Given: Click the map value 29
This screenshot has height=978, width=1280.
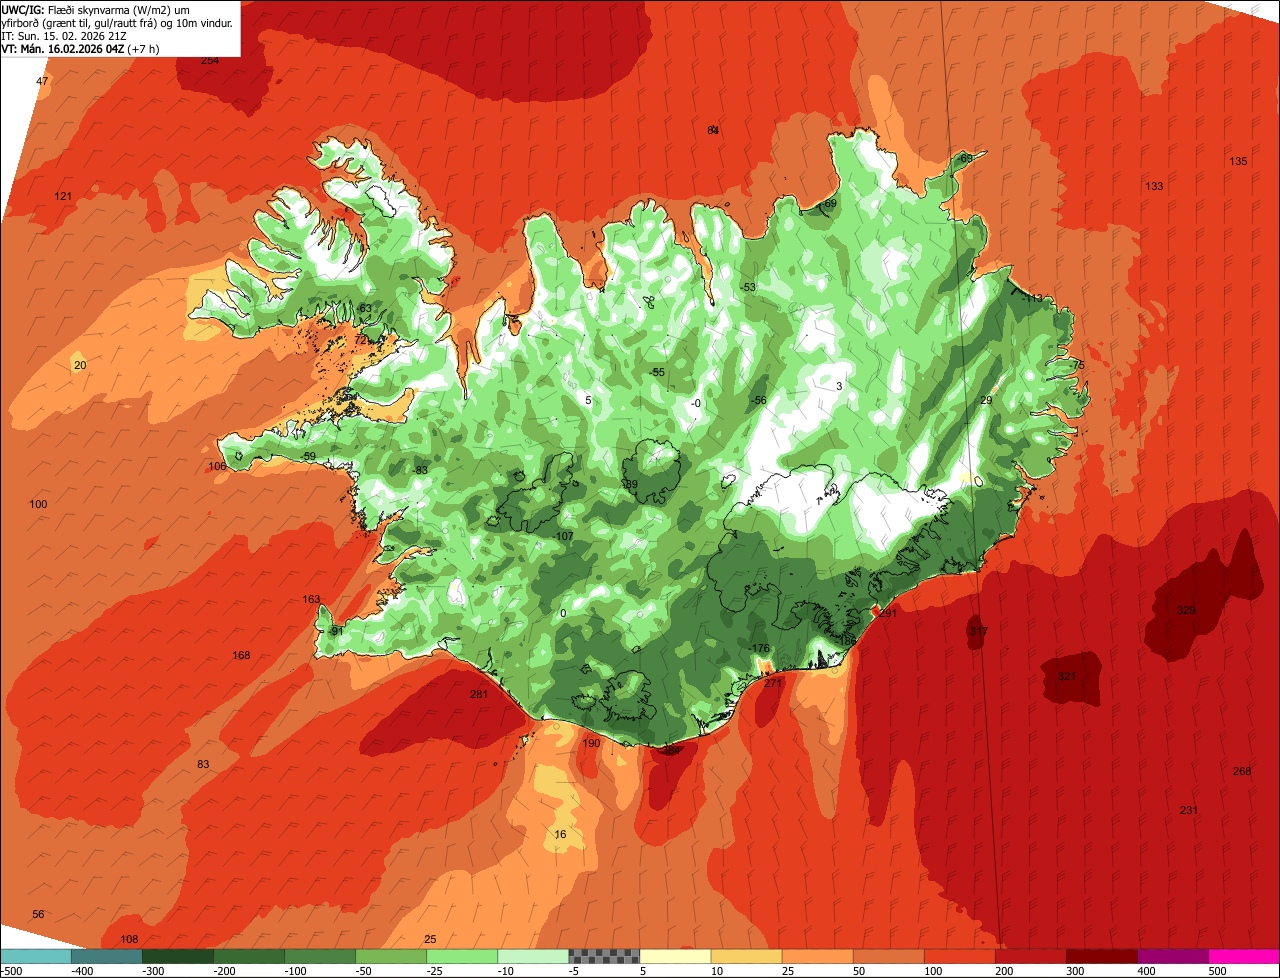Looking at the screenshot, I should click(986, 401).
